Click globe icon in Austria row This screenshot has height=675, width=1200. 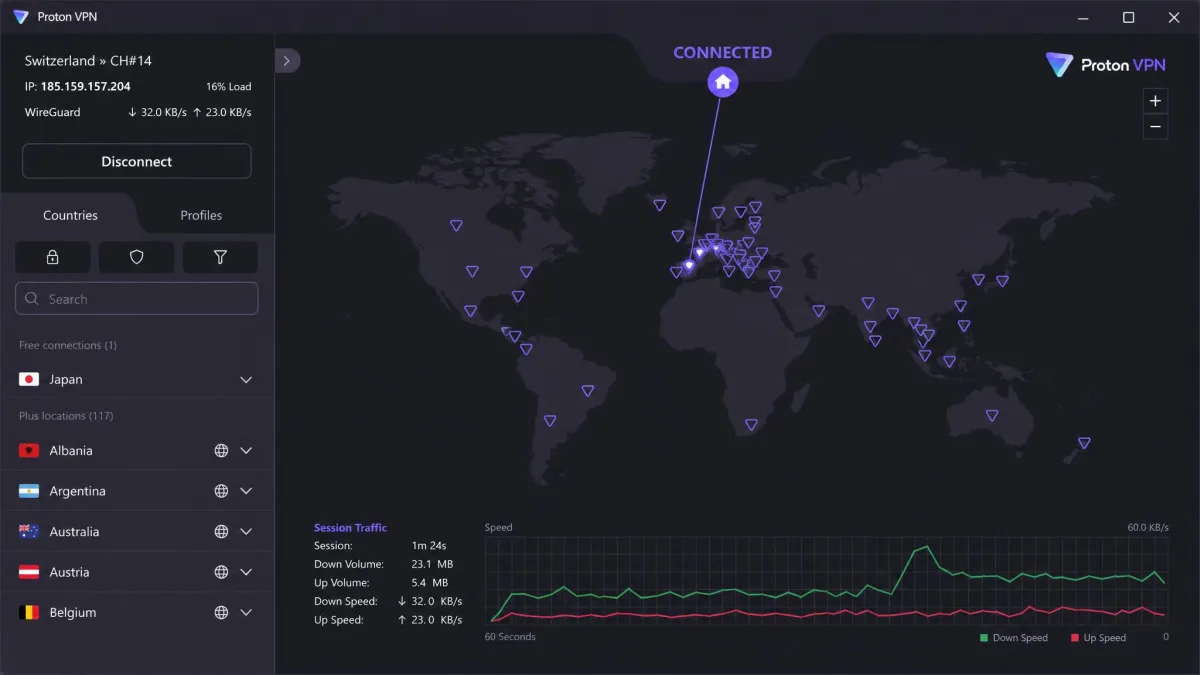tap(221, 572)
